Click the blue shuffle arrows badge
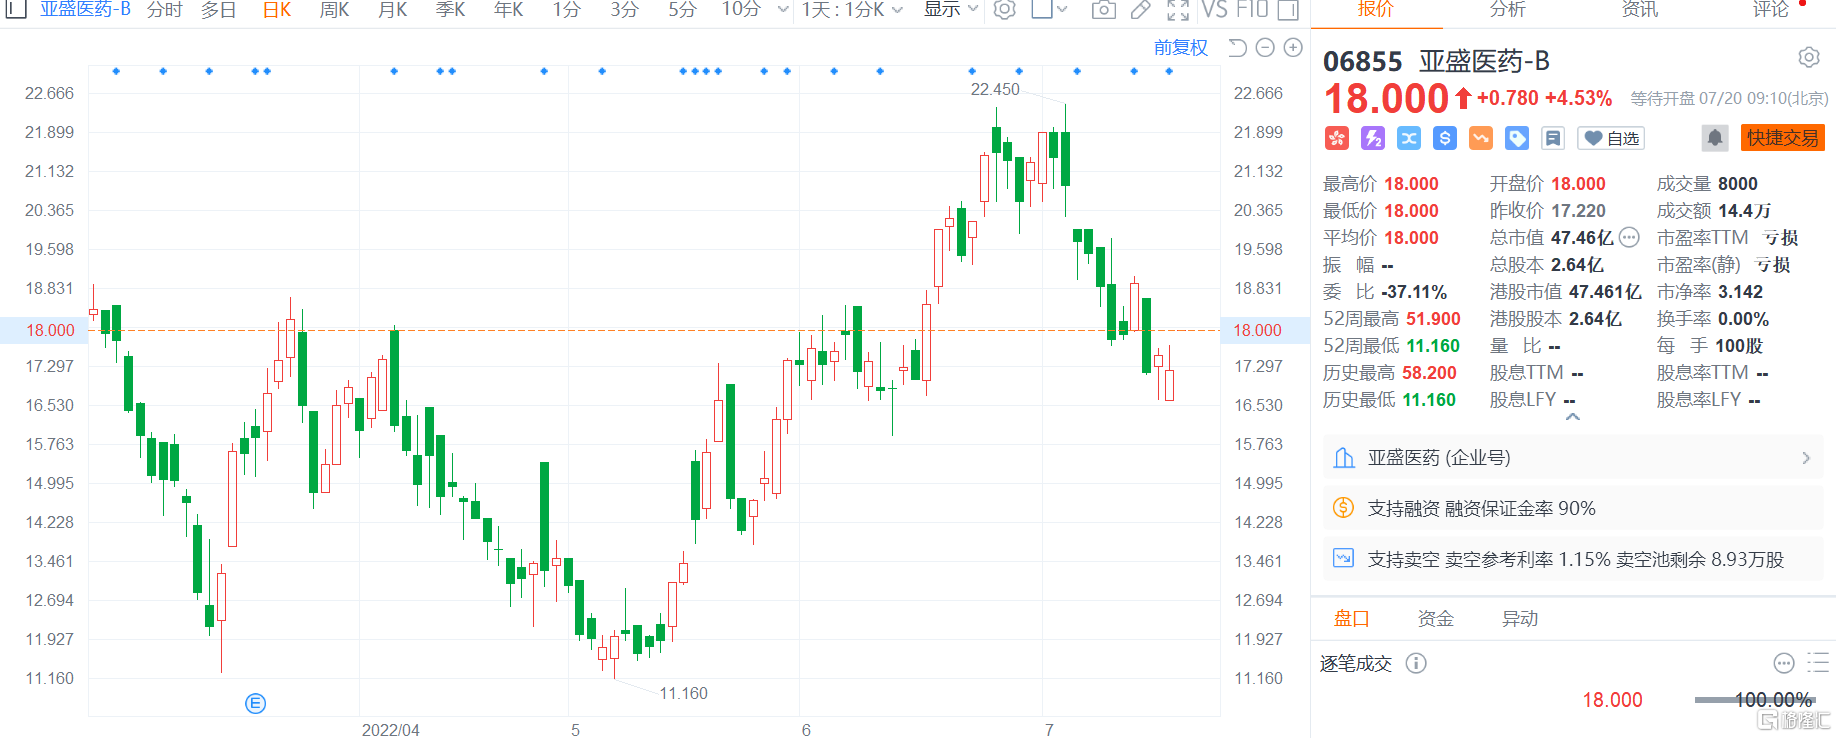Screen dimensions: 1837x738 1409,138
